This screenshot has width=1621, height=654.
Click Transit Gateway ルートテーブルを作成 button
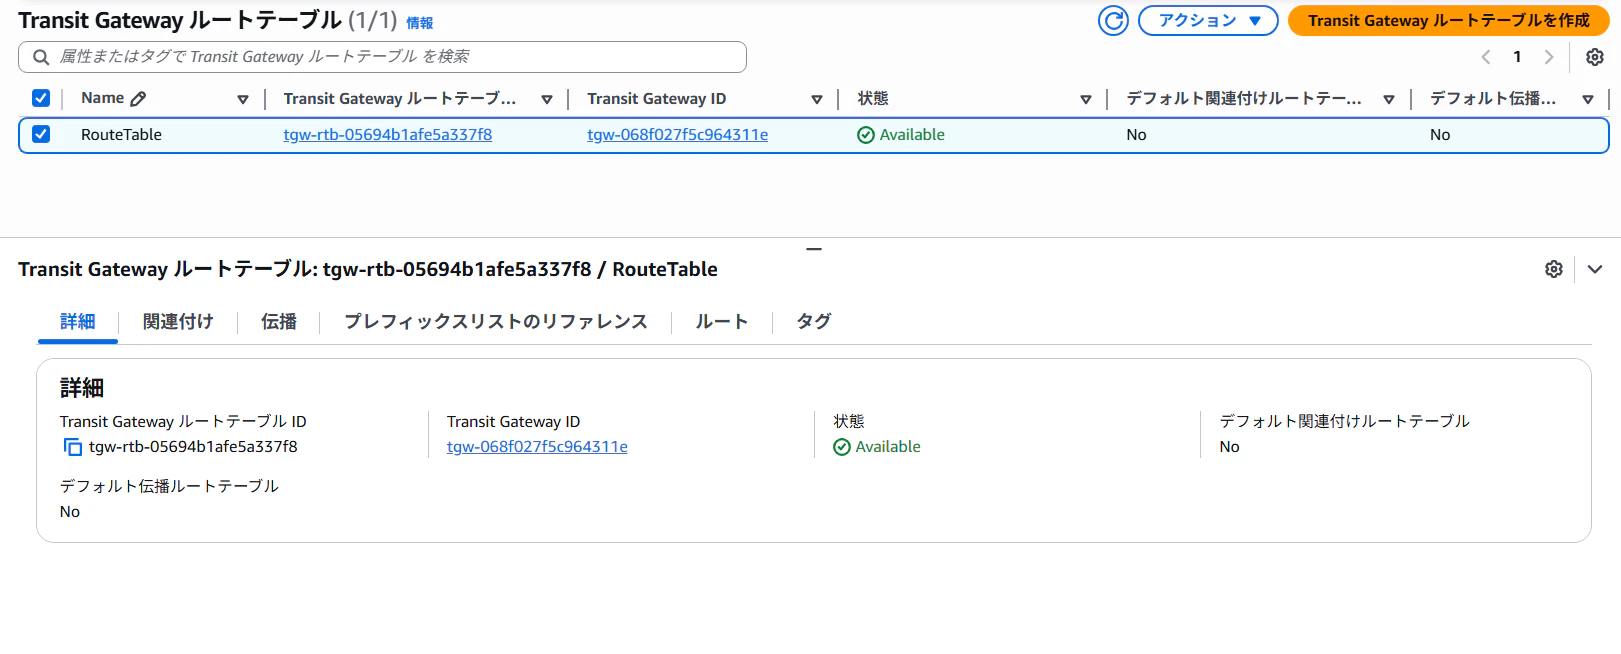click(1449, 20)
